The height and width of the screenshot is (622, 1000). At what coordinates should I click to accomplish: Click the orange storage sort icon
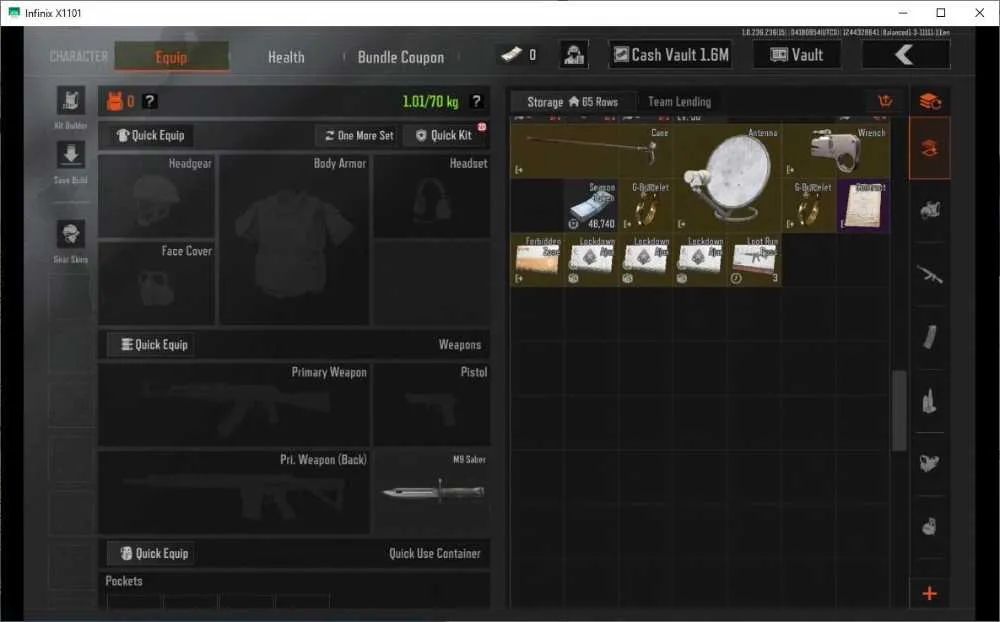885,101
